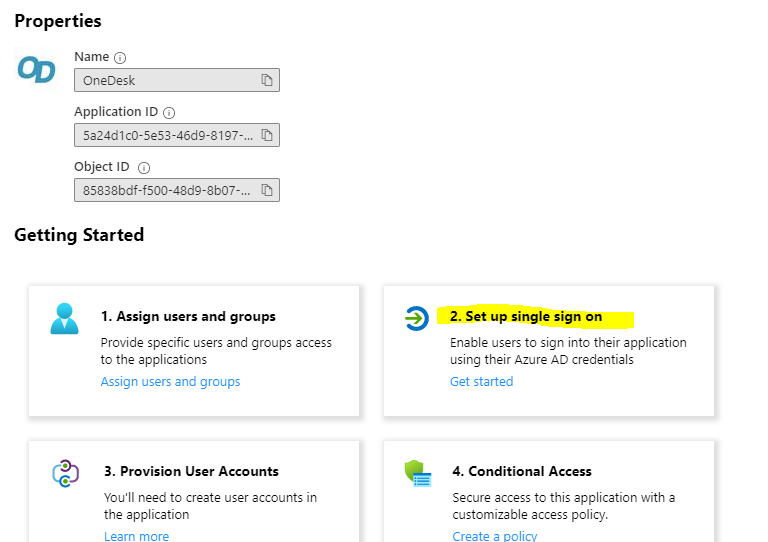Show info tooltip next to Name
This screenshot has height=542, width=768.
point(121,58)
